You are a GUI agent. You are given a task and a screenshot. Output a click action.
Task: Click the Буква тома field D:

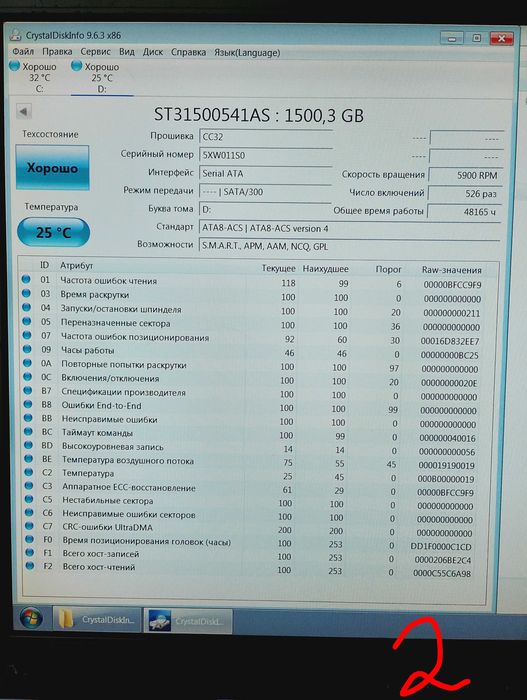coord(265,210)
